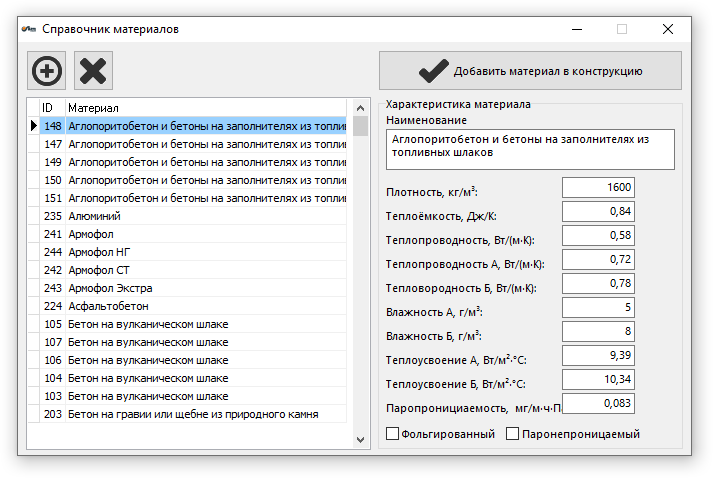
Task: Click the add material plus icon
Action: coord(46,70)
